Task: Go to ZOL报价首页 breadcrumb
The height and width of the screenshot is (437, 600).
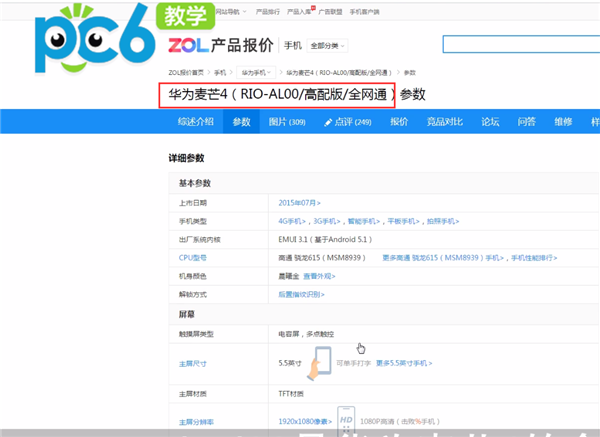Action: coord(186,72)
